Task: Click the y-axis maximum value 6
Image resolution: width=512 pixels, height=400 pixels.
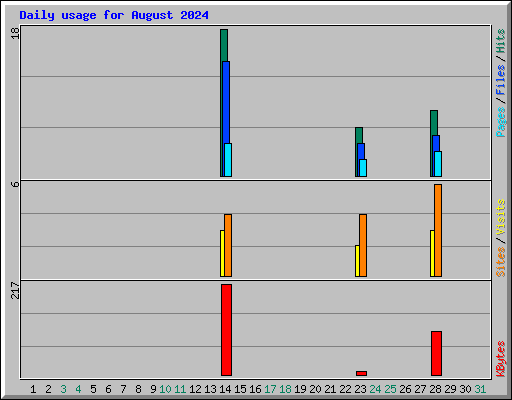Action: point(15,184)
